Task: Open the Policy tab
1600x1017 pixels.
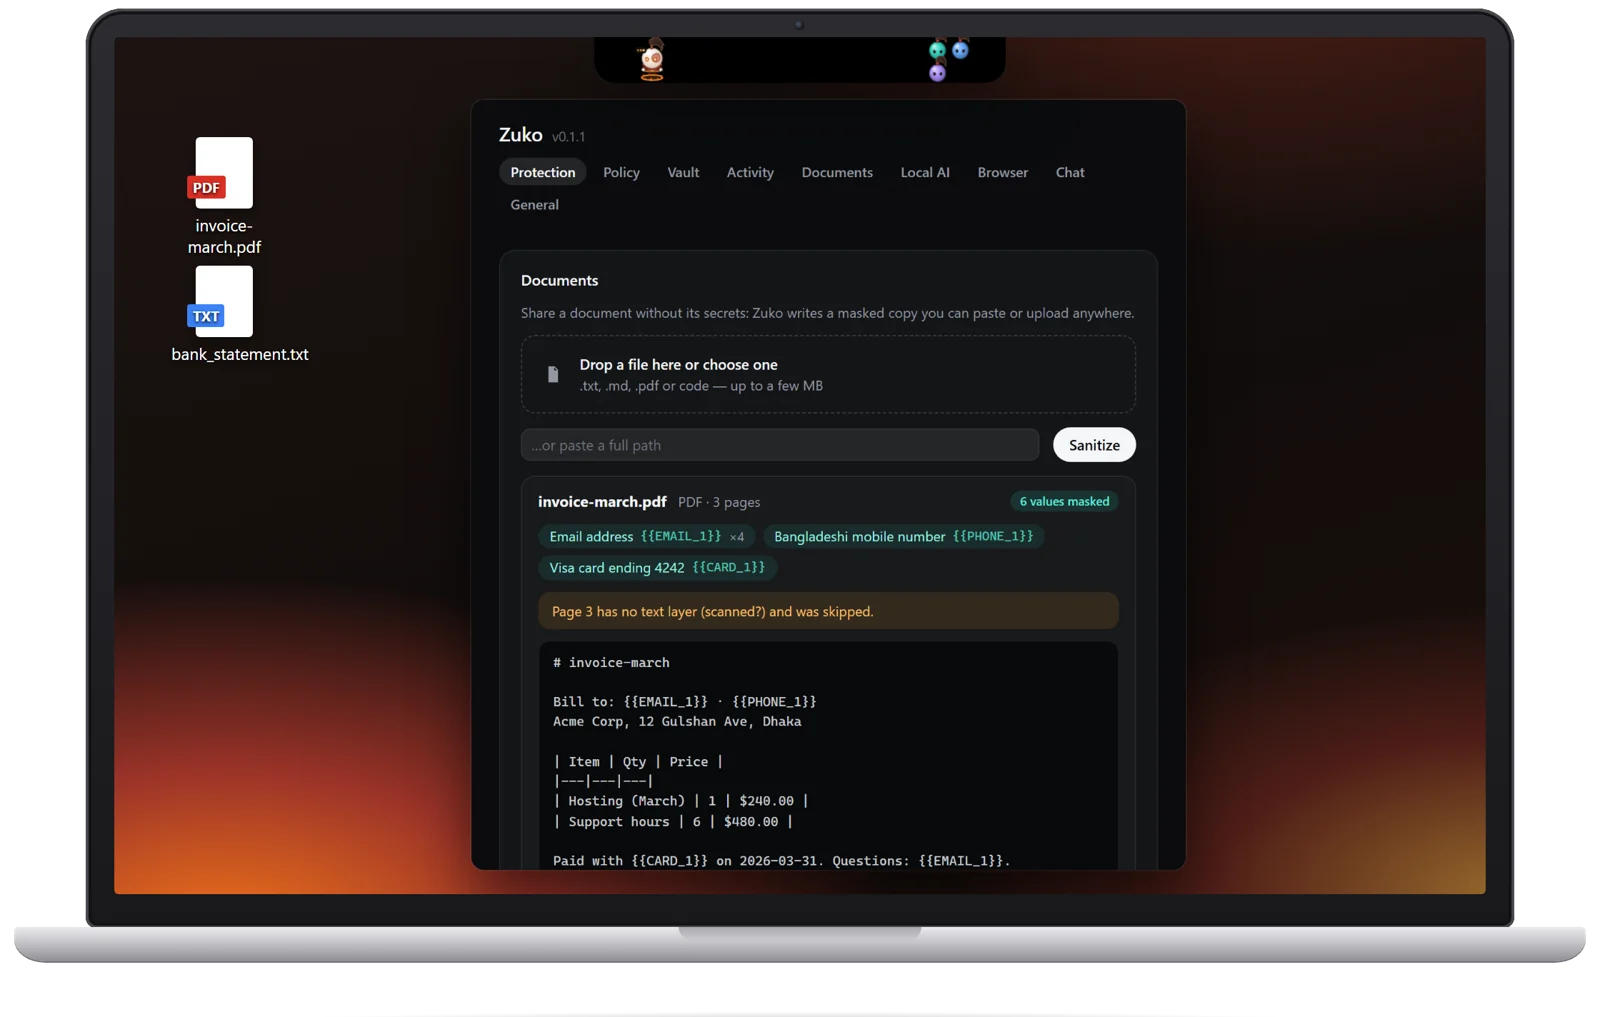Action: 621,172
